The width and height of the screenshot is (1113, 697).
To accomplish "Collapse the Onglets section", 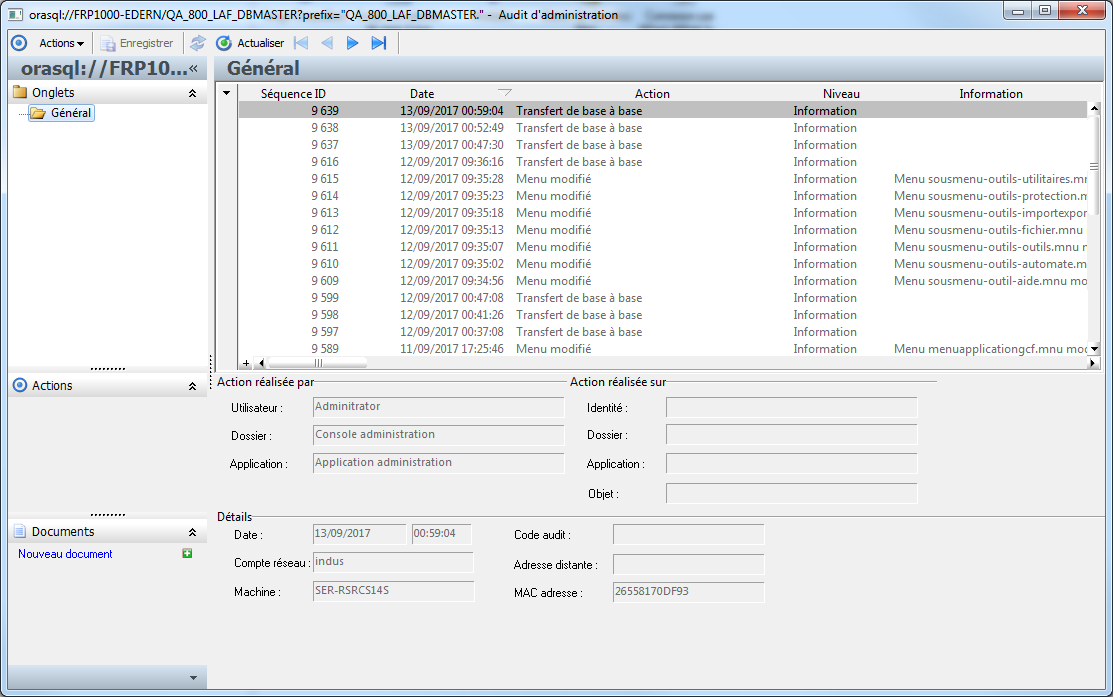I will point(192,93).
